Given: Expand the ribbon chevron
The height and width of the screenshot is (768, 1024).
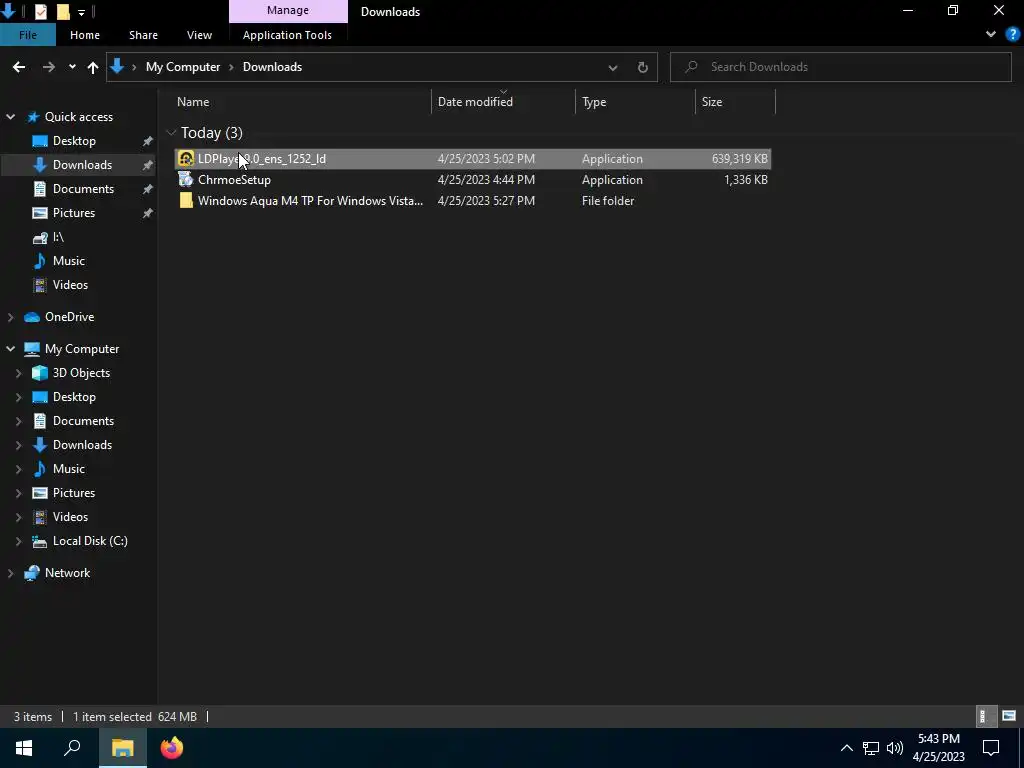Looking at the screenshot, I should (x=991, y=35).
